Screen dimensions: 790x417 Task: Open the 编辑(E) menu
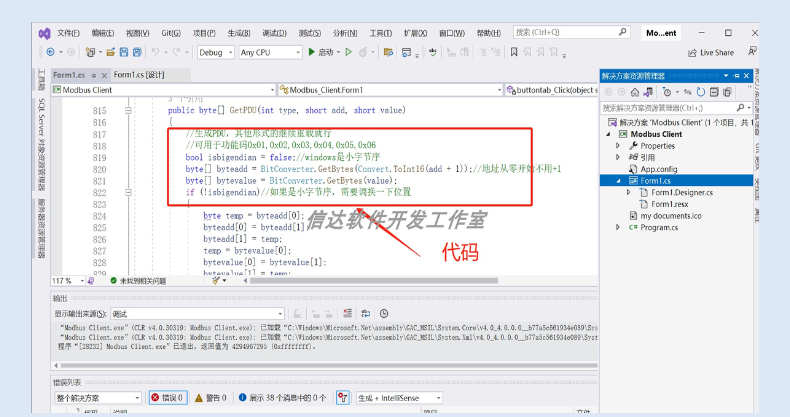(103, 33)
